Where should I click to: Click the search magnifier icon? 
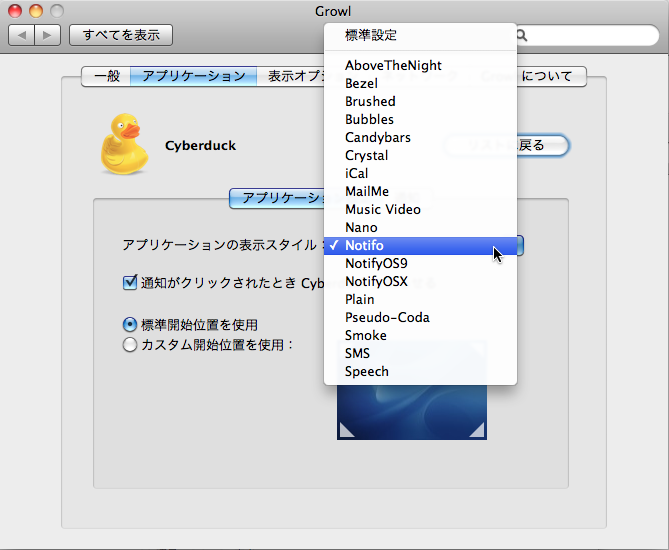[522, 35]
